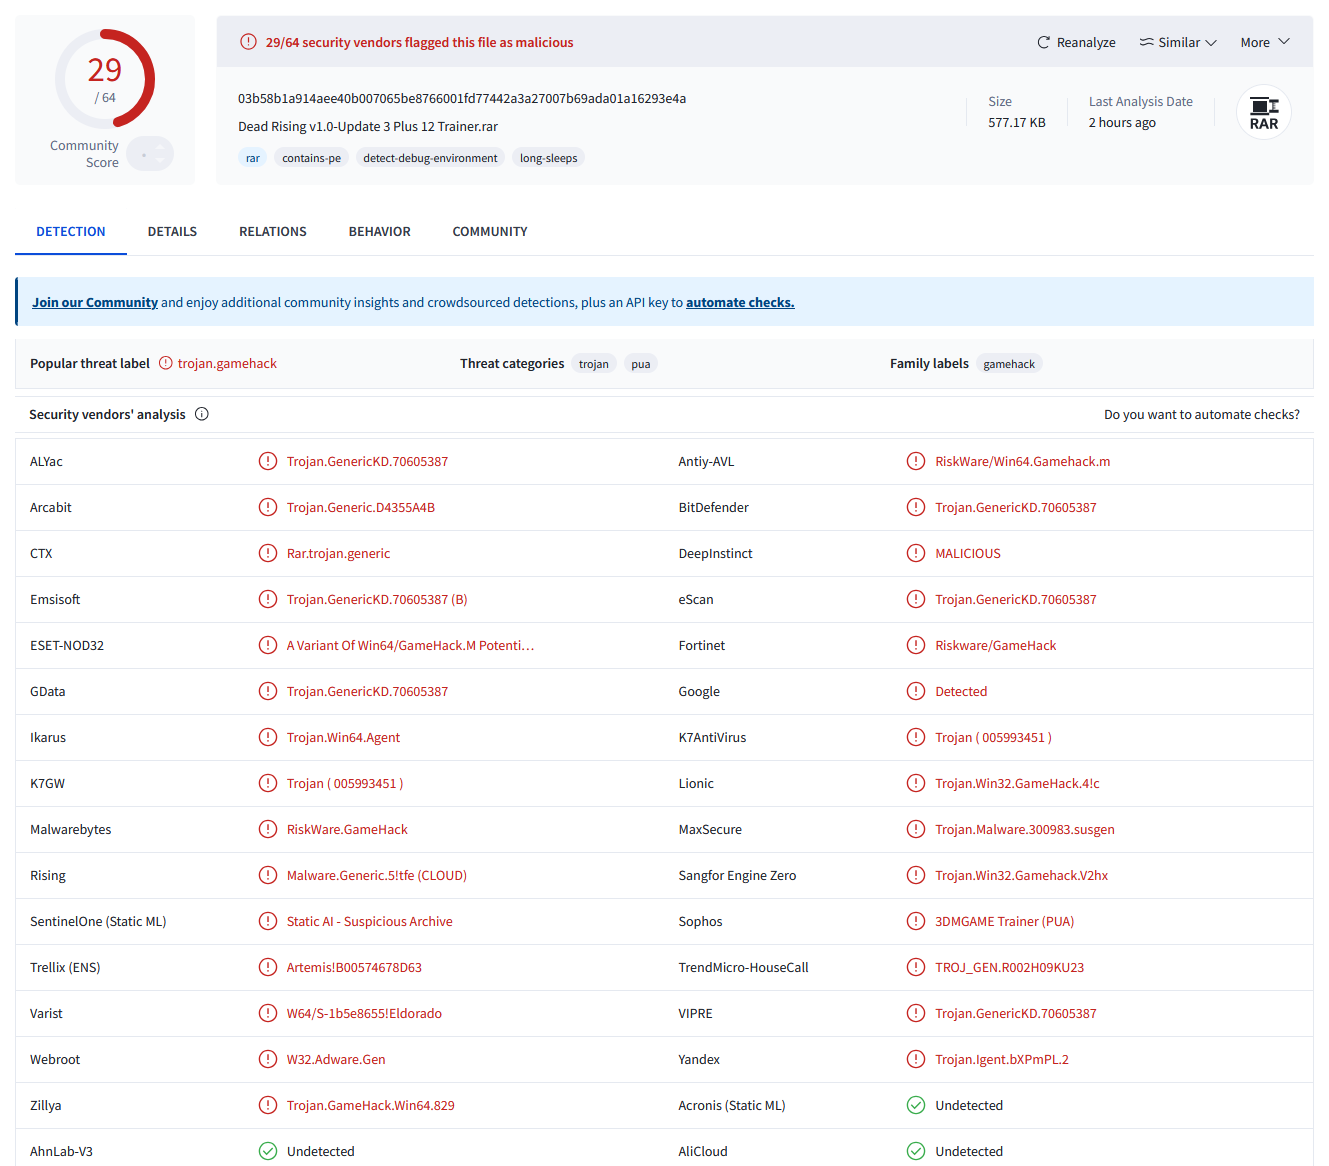Click the contains-pe tag chip

[311, 158]
